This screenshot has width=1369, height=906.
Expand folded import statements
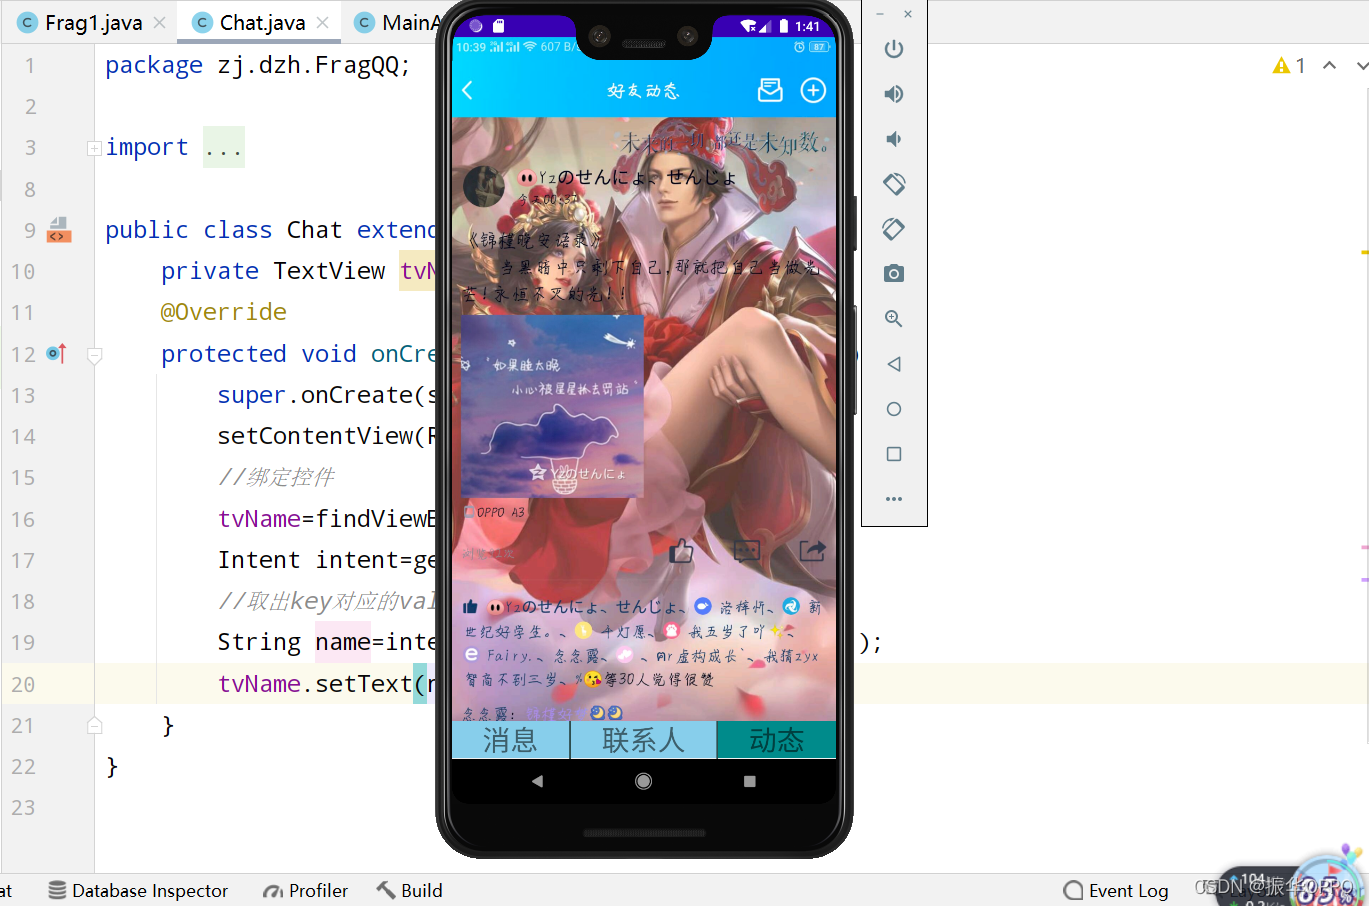point(94,148)
